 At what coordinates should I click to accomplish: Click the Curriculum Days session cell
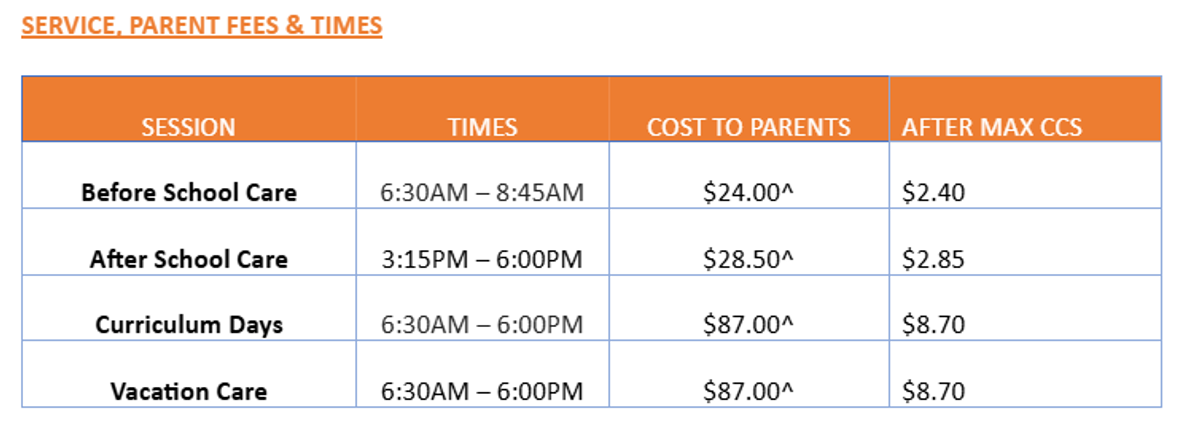pyautogui.click(x=189, y=325)
